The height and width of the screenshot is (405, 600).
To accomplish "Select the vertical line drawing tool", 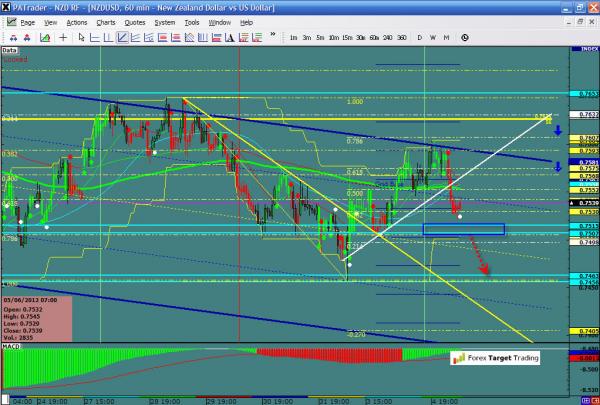I will tap(108, 38).
